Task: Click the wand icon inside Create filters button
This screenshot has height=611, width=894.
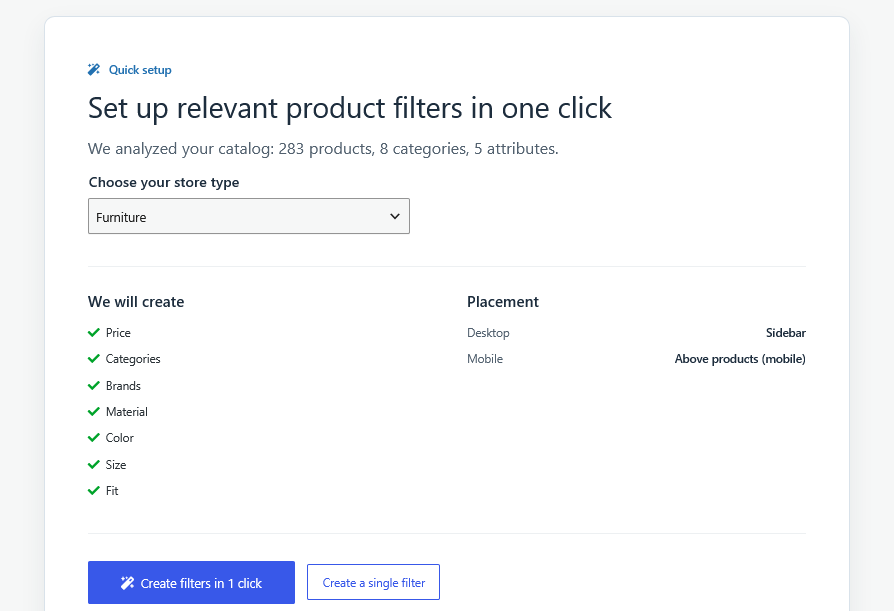Action: tap(127, 583)
